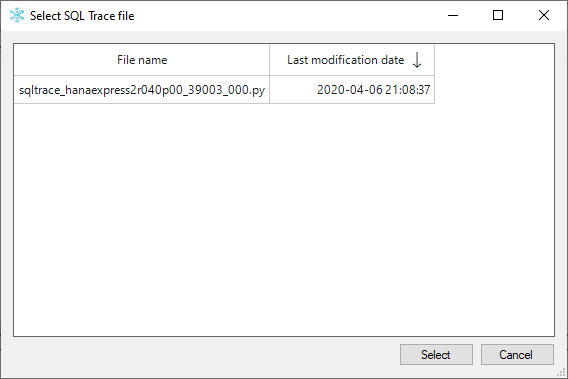Maximize the Select SQL Trace file dialog

(498, 16)
